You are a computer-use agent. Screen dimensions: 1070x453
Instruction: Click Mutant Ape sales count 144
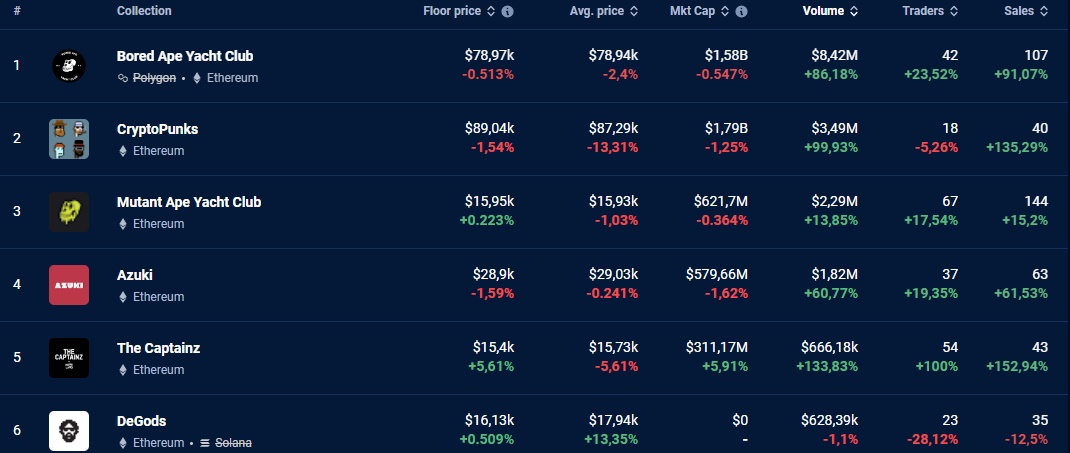[x=1036, y=202]
